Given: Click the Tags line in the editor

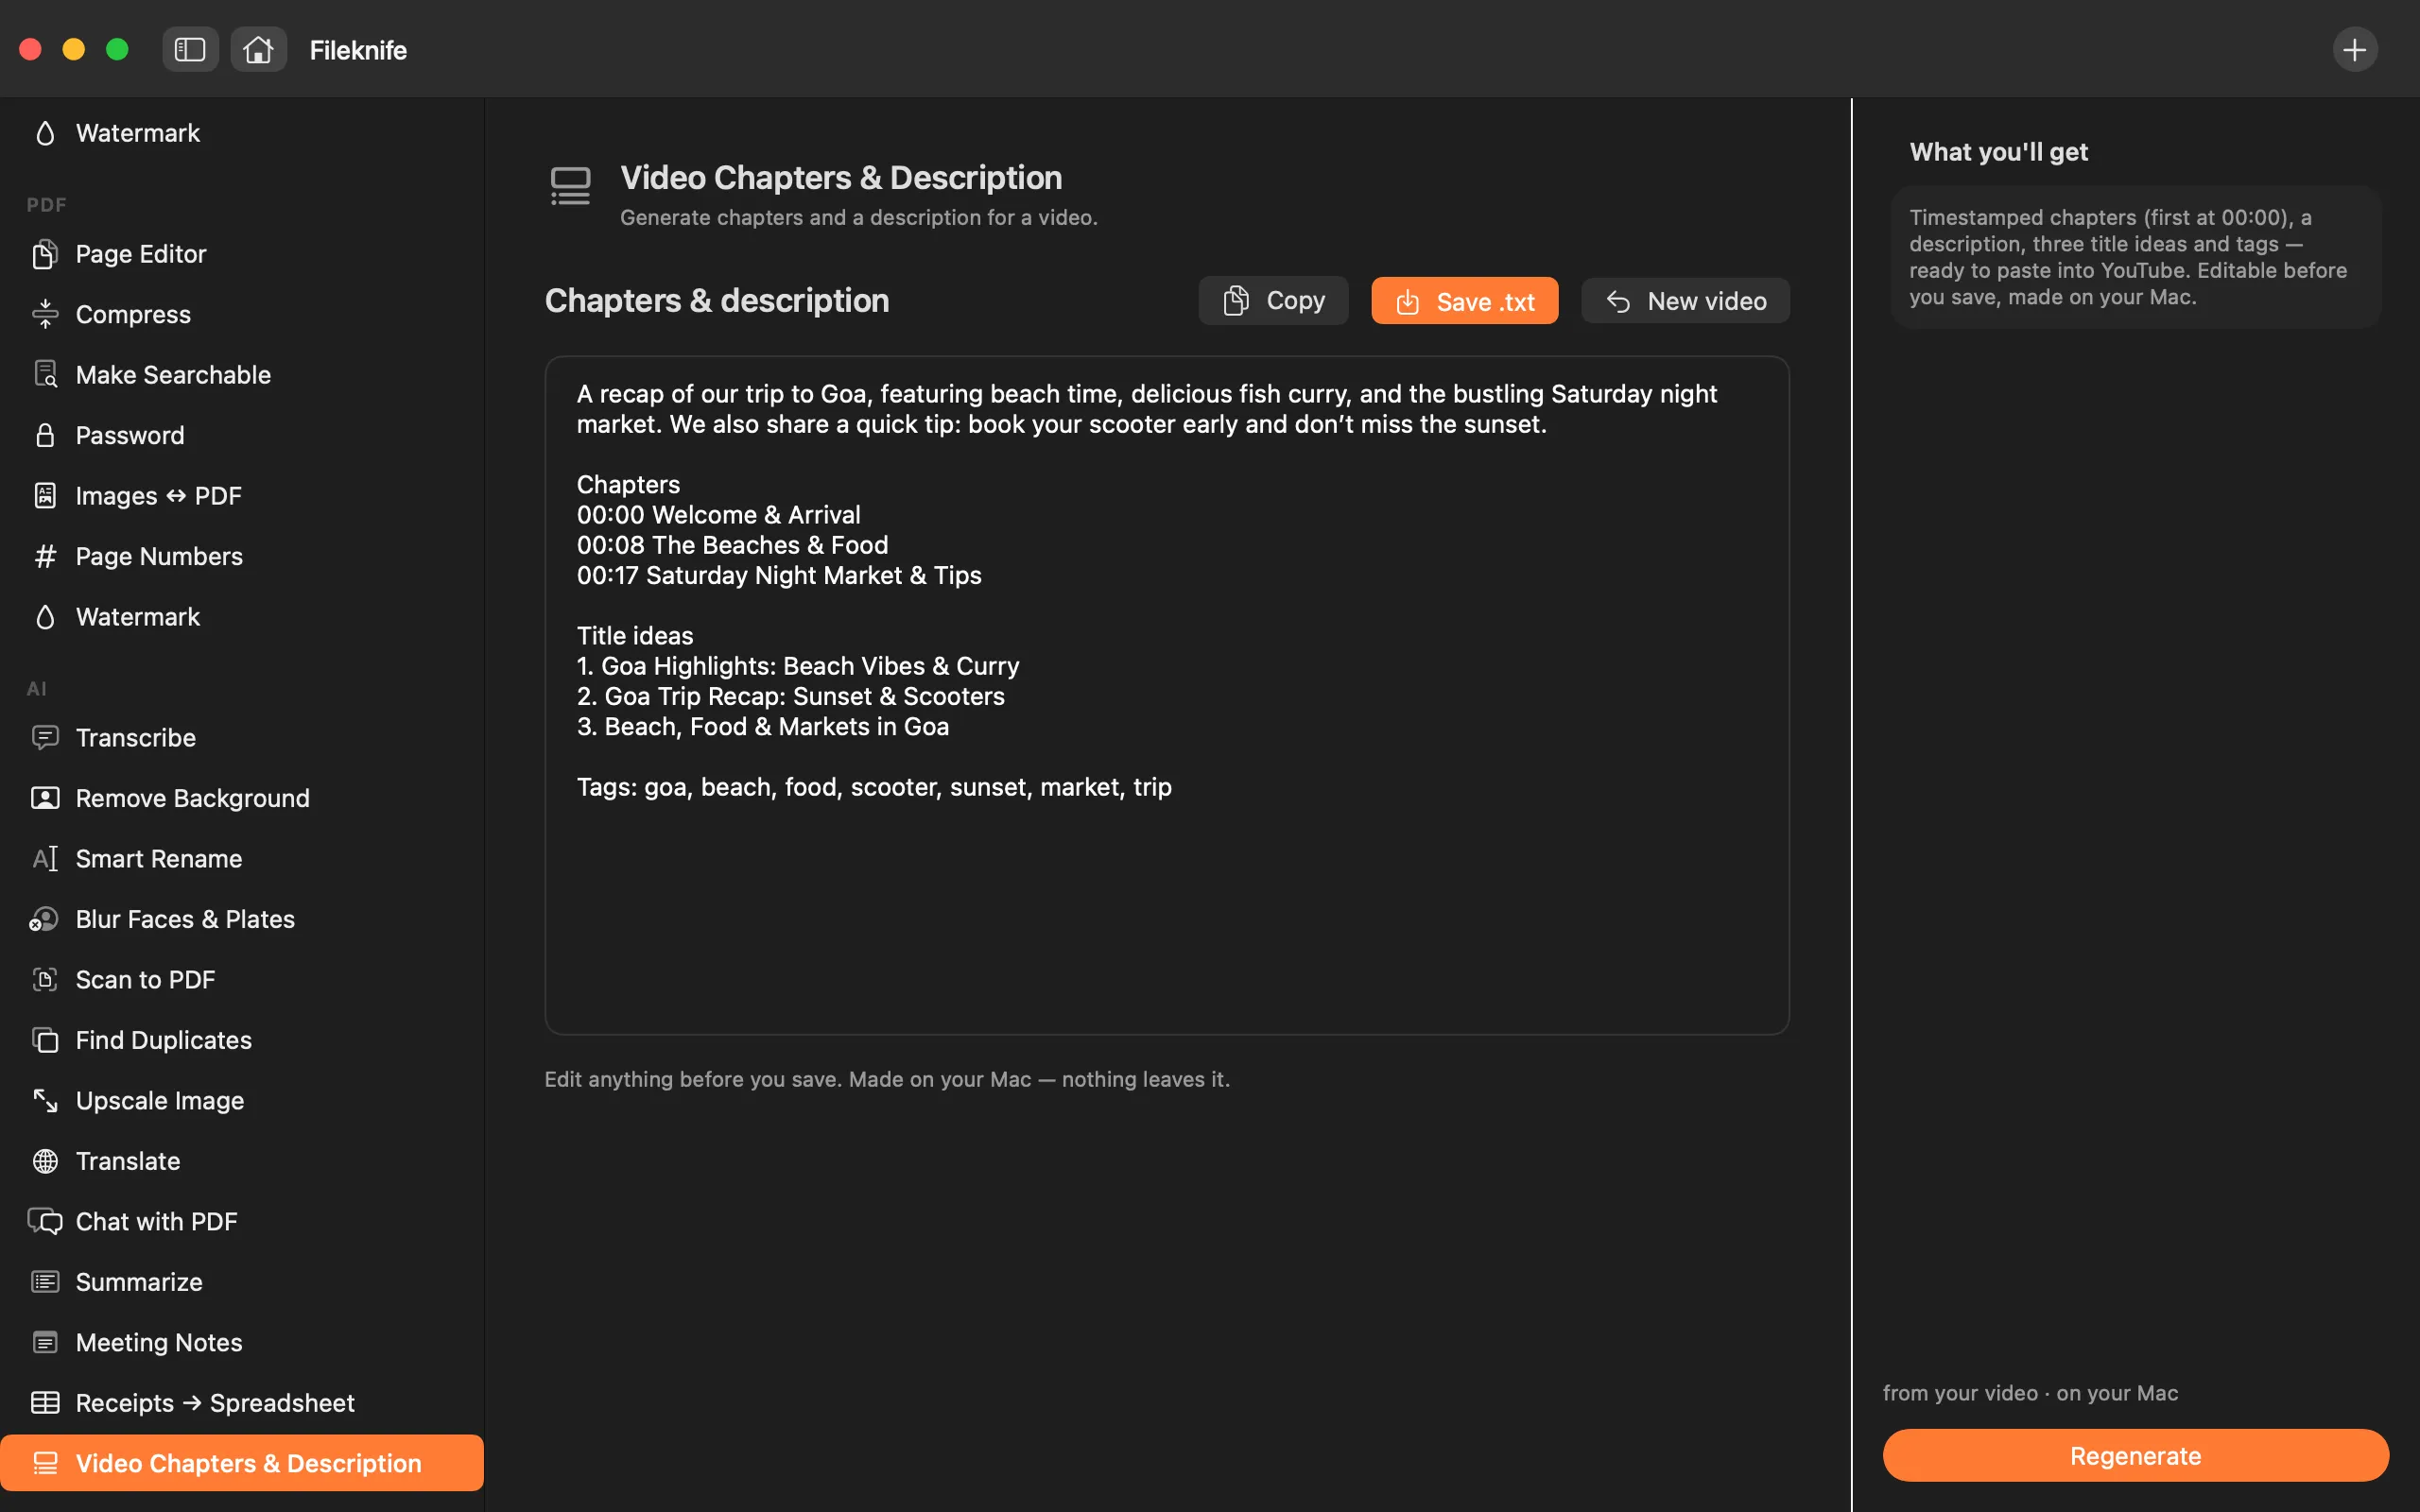Looking at the screenshot, I should (874, 787).
